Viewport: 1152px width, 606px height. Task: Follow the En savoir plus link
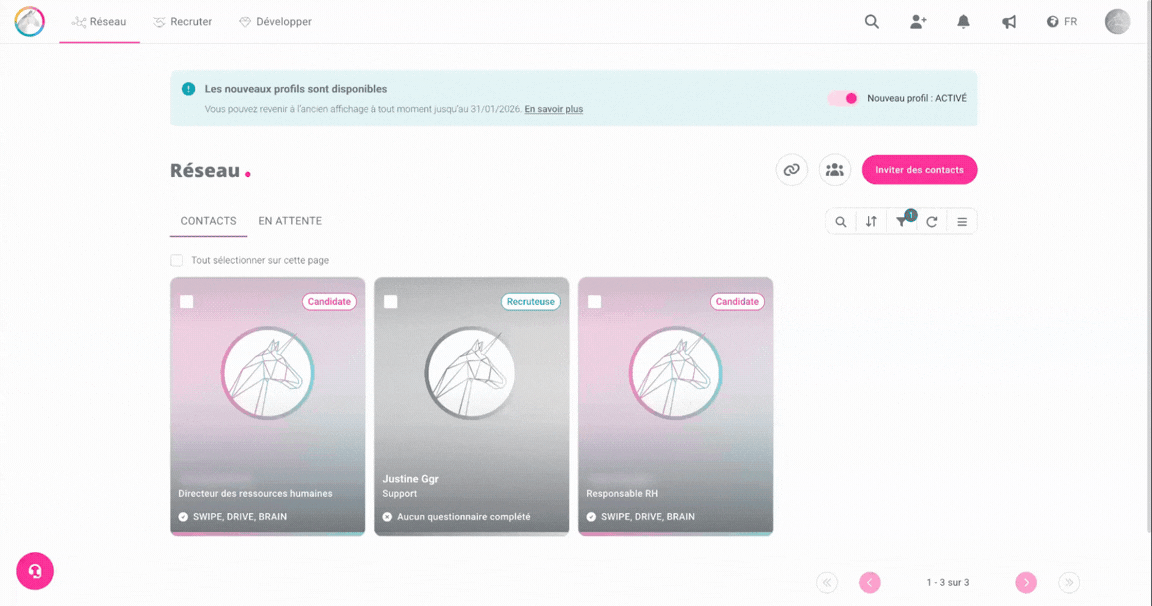click(x=553, y=109)
